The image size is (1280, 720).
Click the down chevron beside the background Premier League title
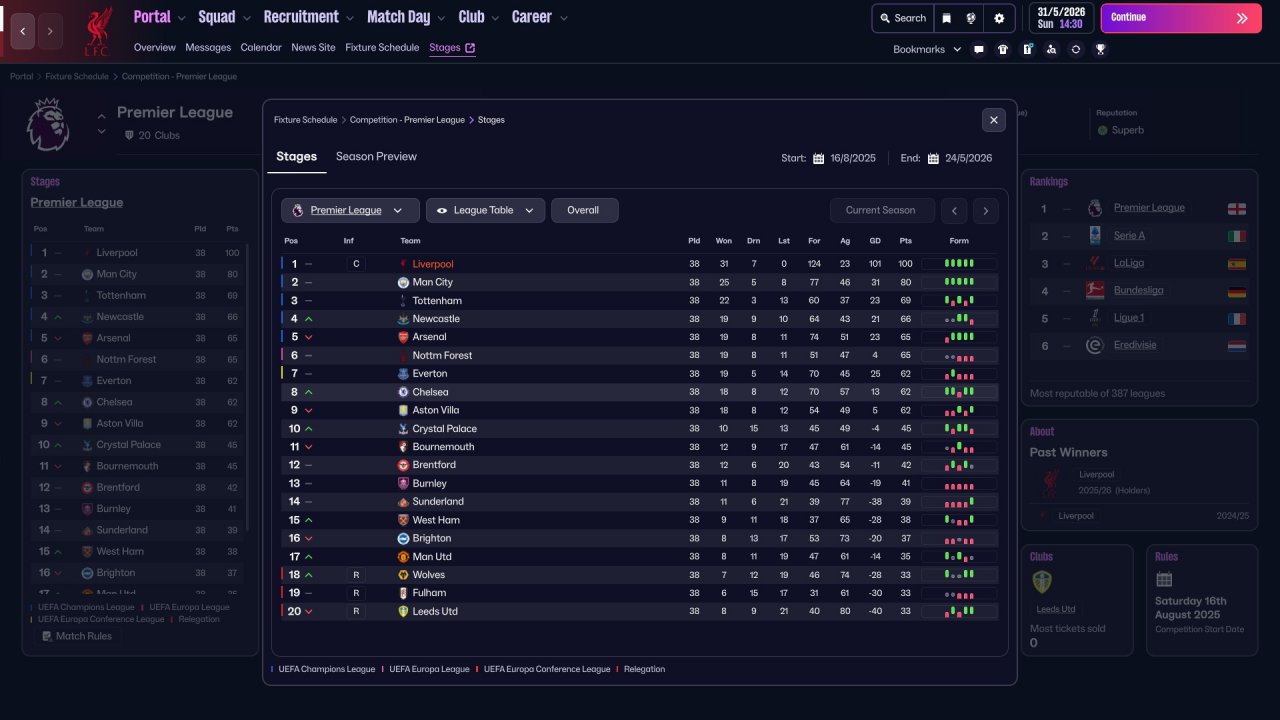point(102,131)
